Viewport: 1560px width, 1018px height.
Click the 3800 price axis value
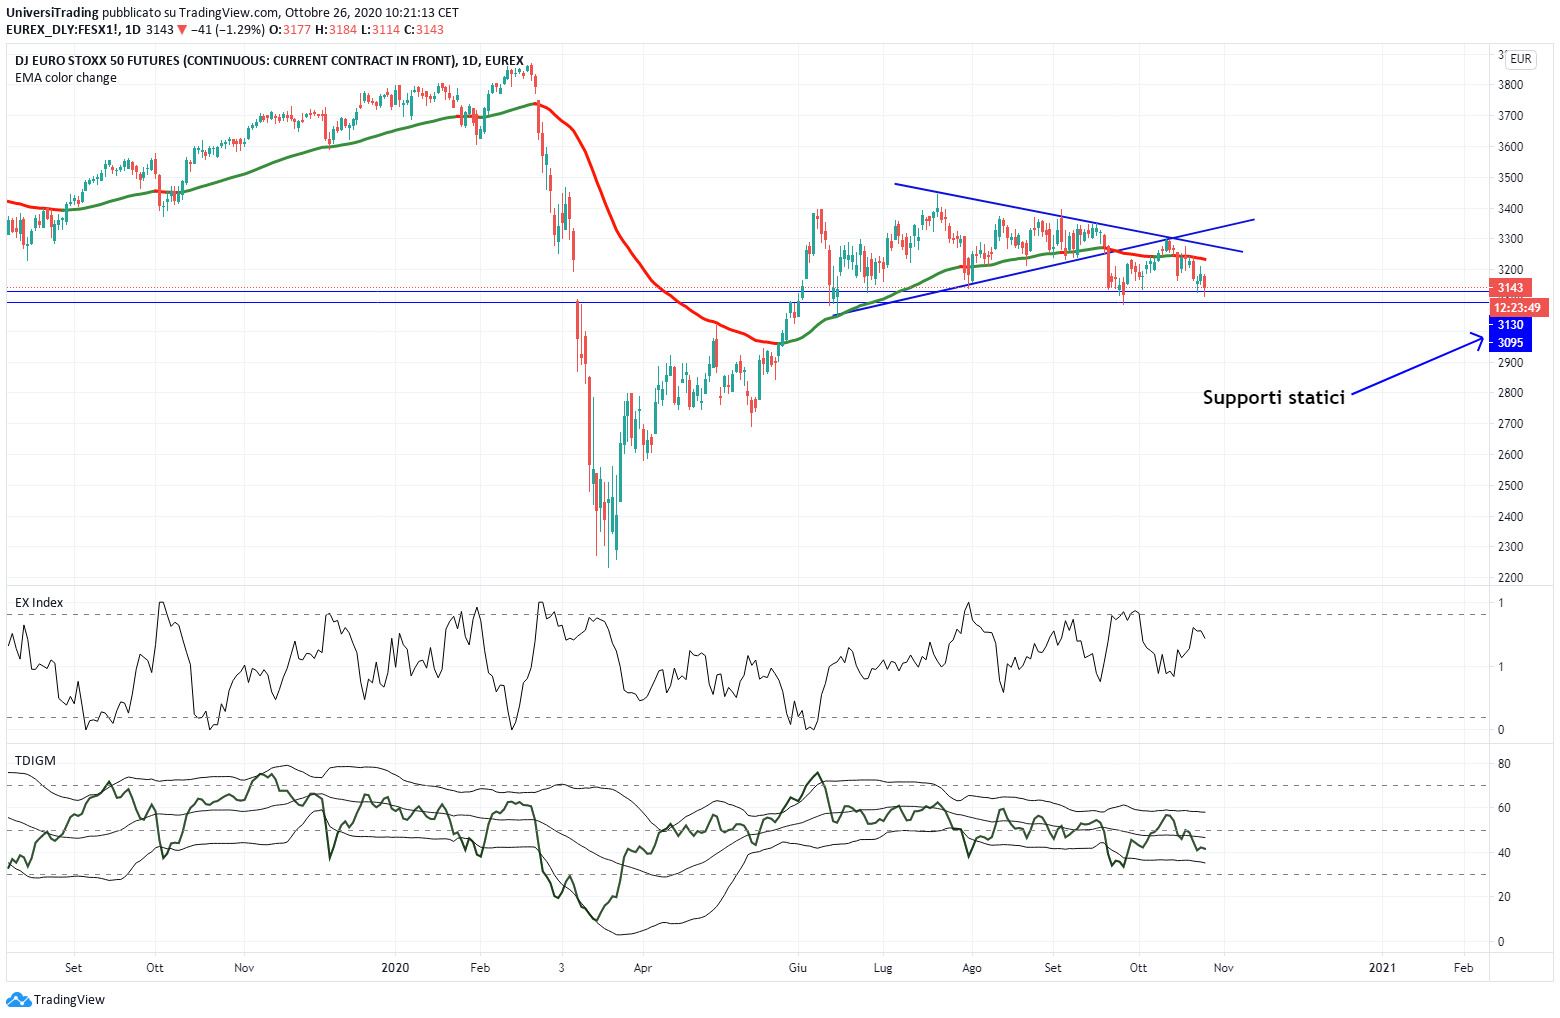pyautogui.click(x=1510, y=85)
